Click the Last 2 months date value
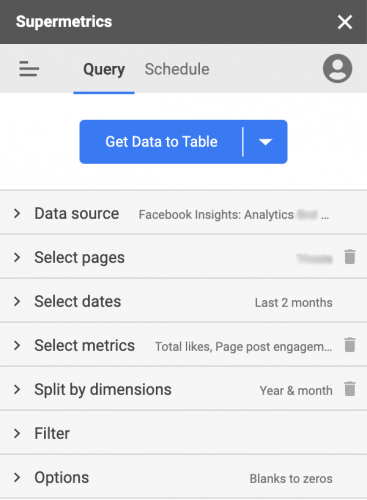Viewport: 367px width, 500px height. pos(294,303)
